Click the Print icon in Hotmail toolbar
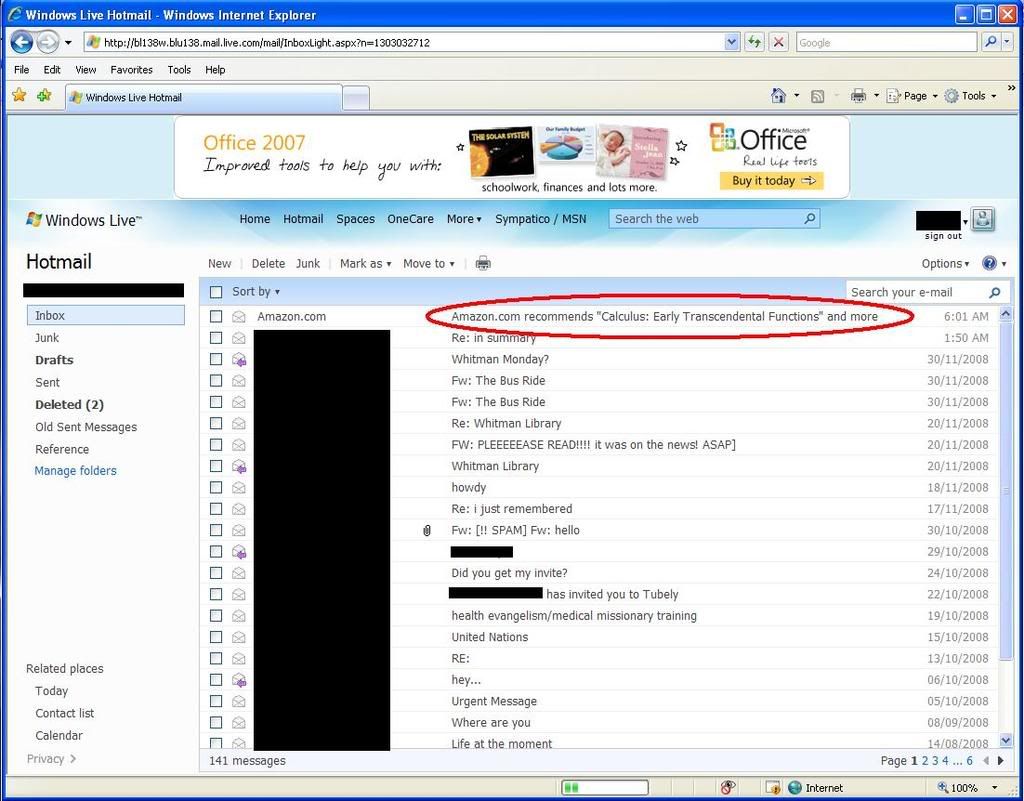 [483, 264]
